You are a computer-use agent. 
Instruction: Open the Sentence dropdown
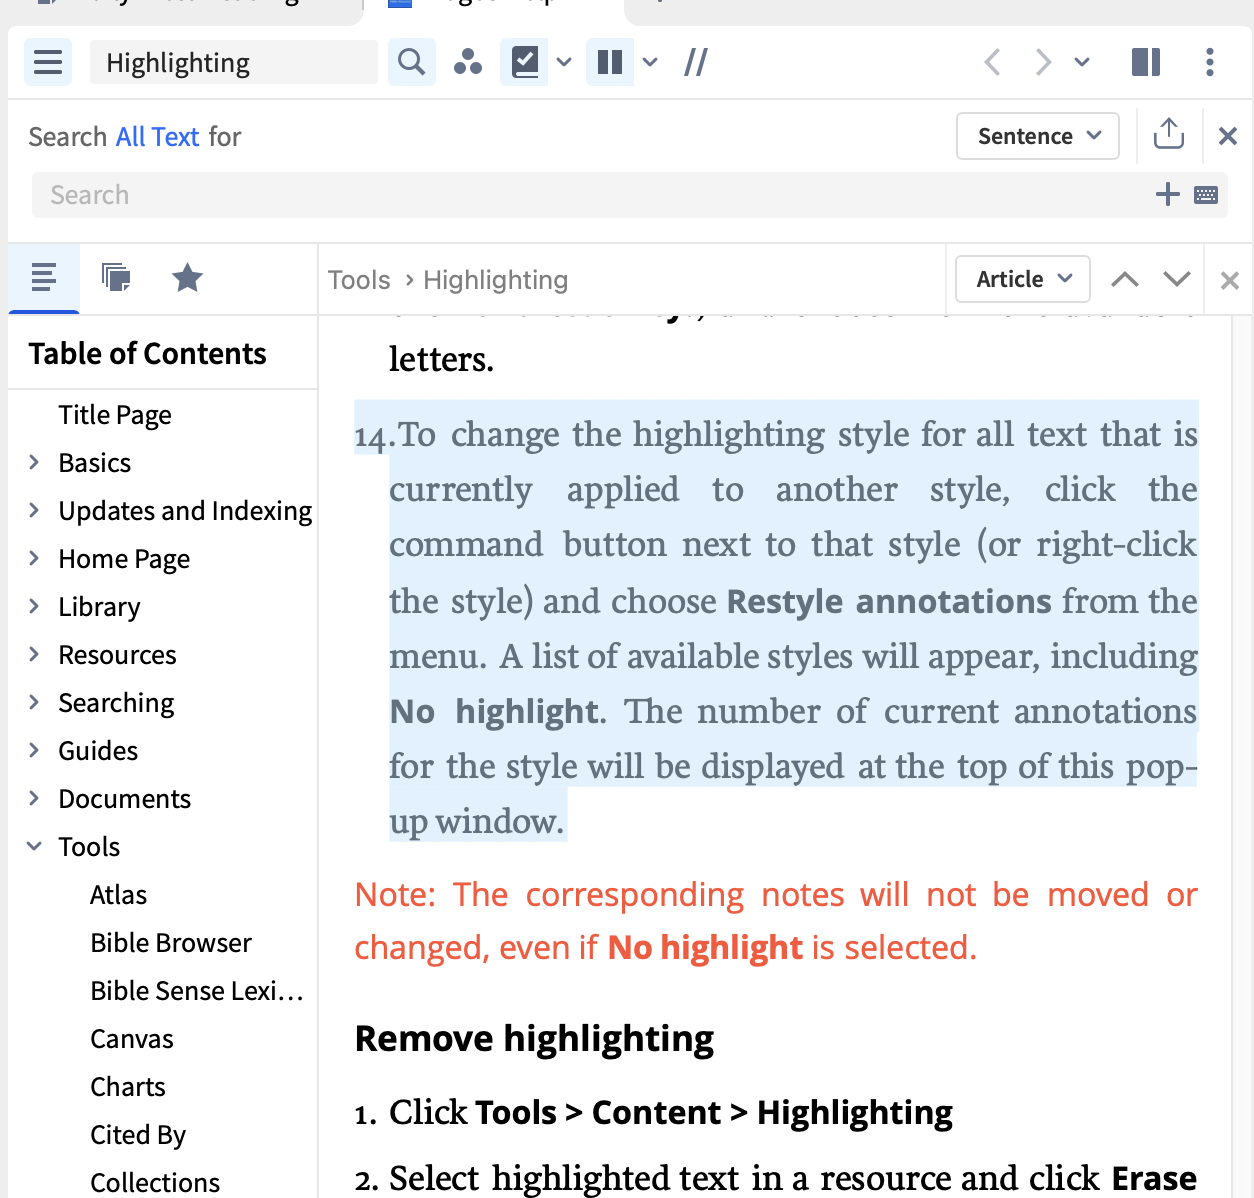pyautogui.click(x=1037, y=136)
